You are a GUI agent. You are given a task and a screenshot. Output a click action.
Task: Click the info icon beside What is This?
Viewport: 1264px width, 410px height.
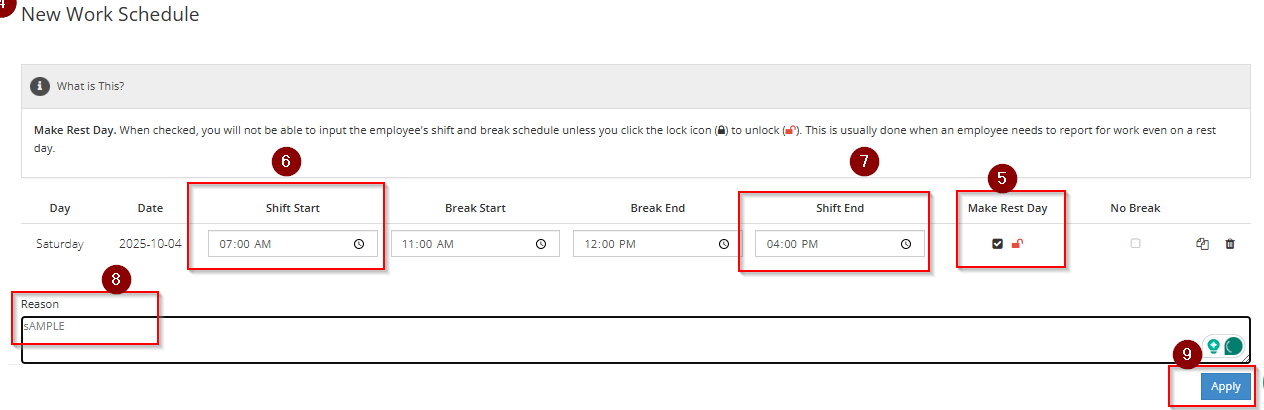point(40,86)
